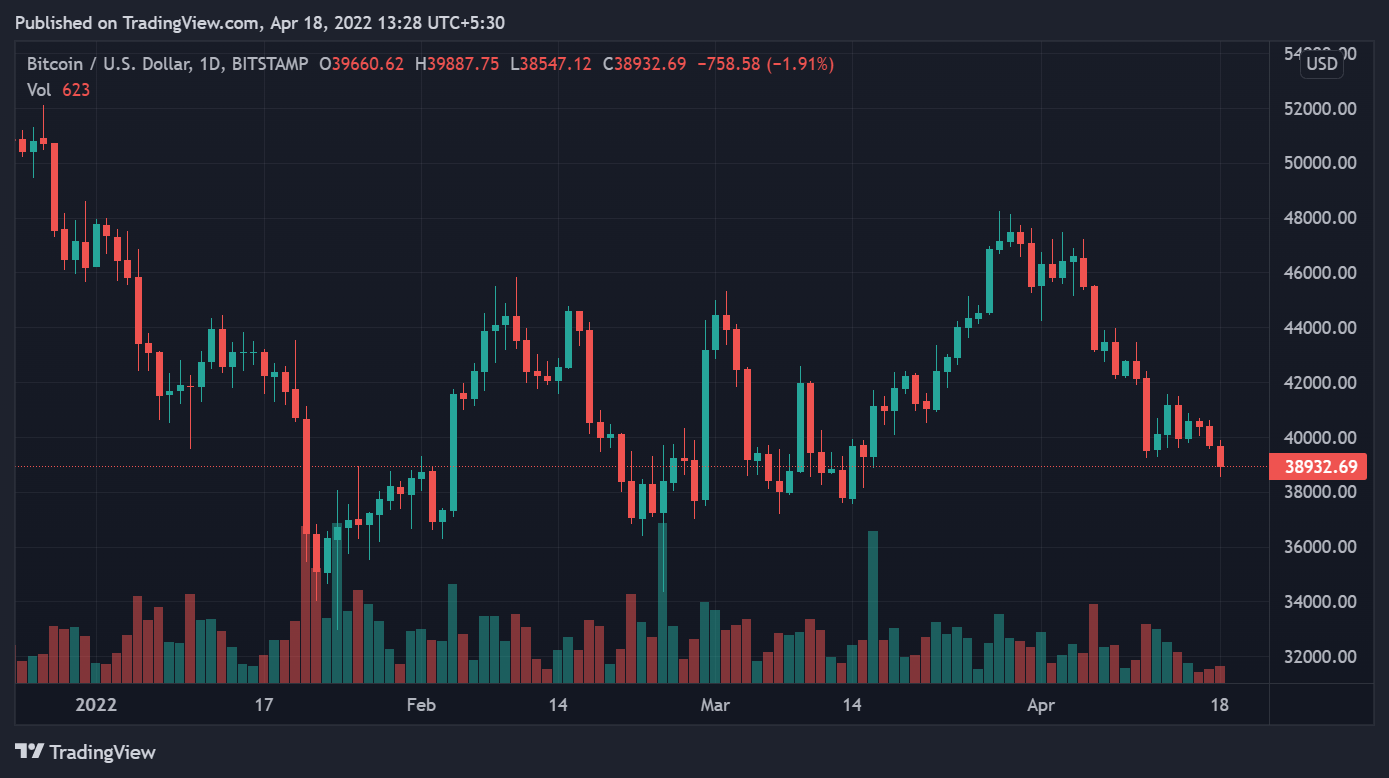Select the Feb date axis label

[x=421, y=705]
